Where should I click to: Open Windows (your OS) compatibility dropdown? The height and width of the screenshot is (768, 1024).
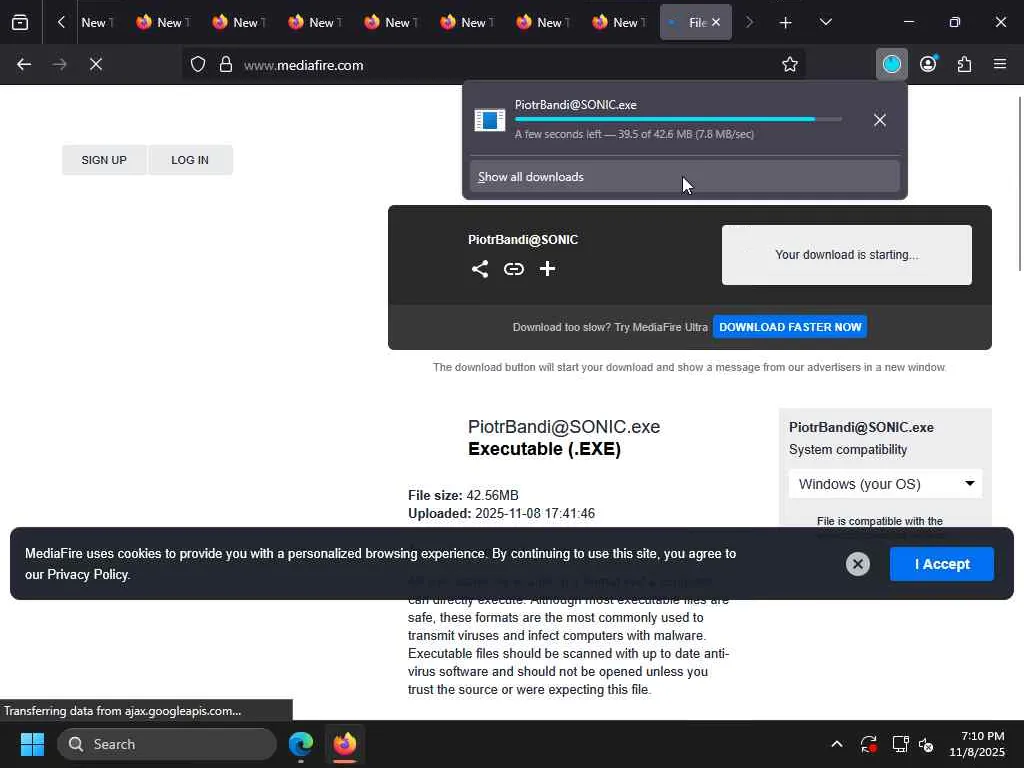click(885, 484)
